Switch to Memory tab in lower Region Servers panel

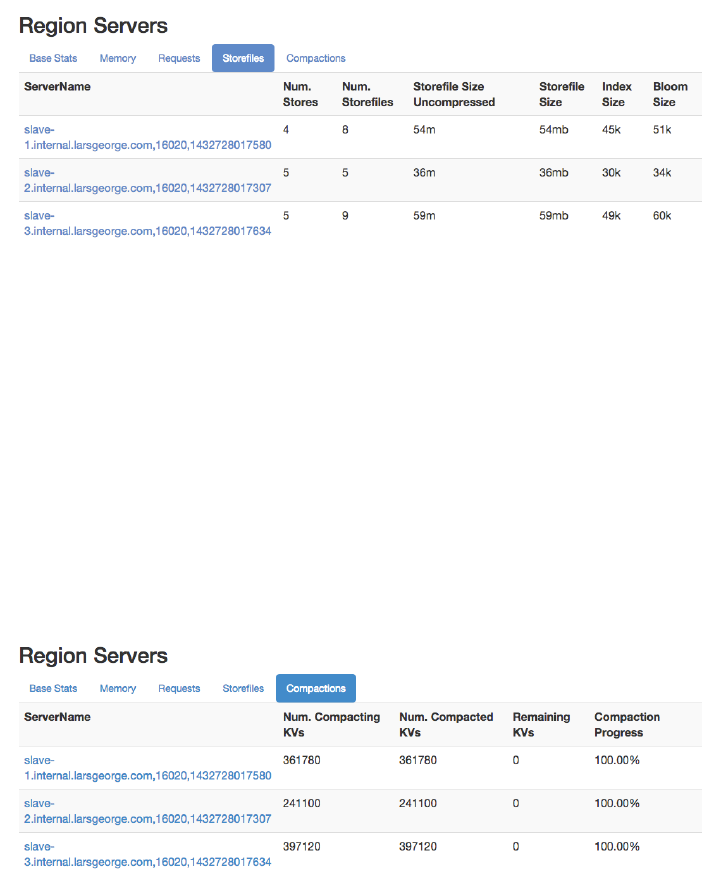coord(118,688)
